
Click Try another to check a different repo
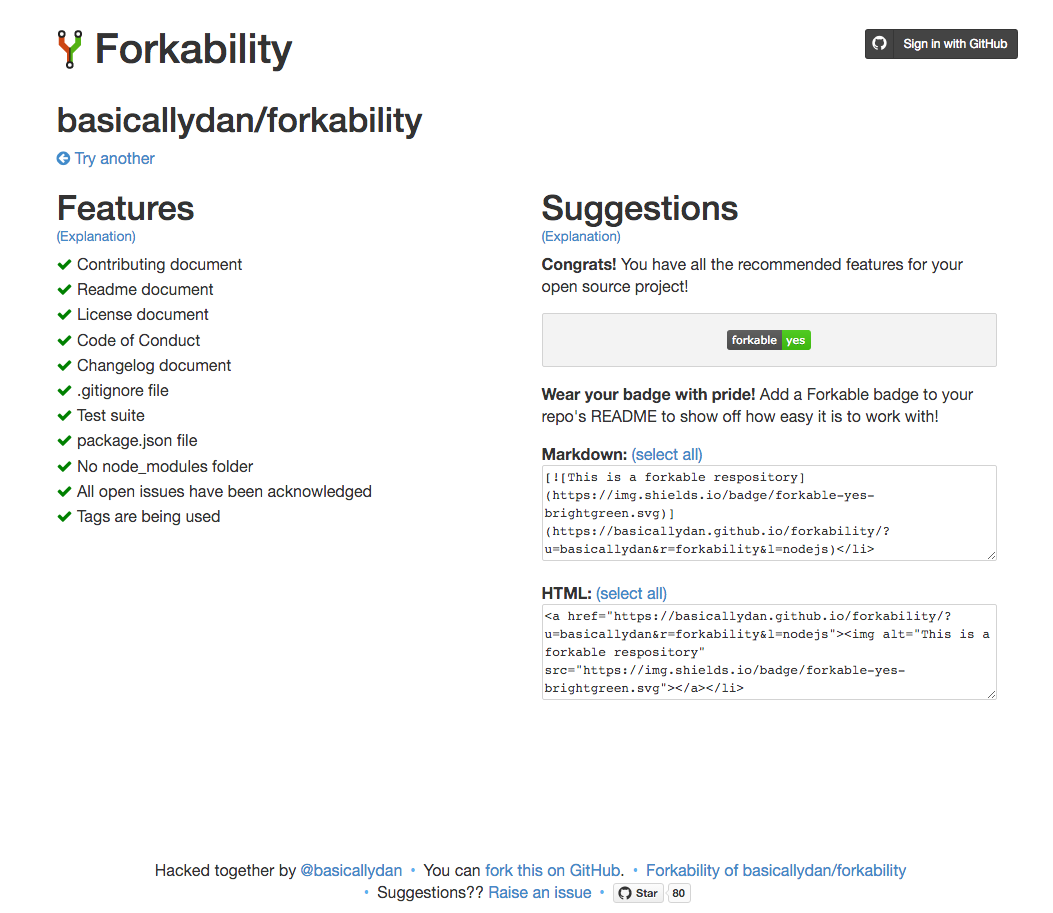point(113,158)
